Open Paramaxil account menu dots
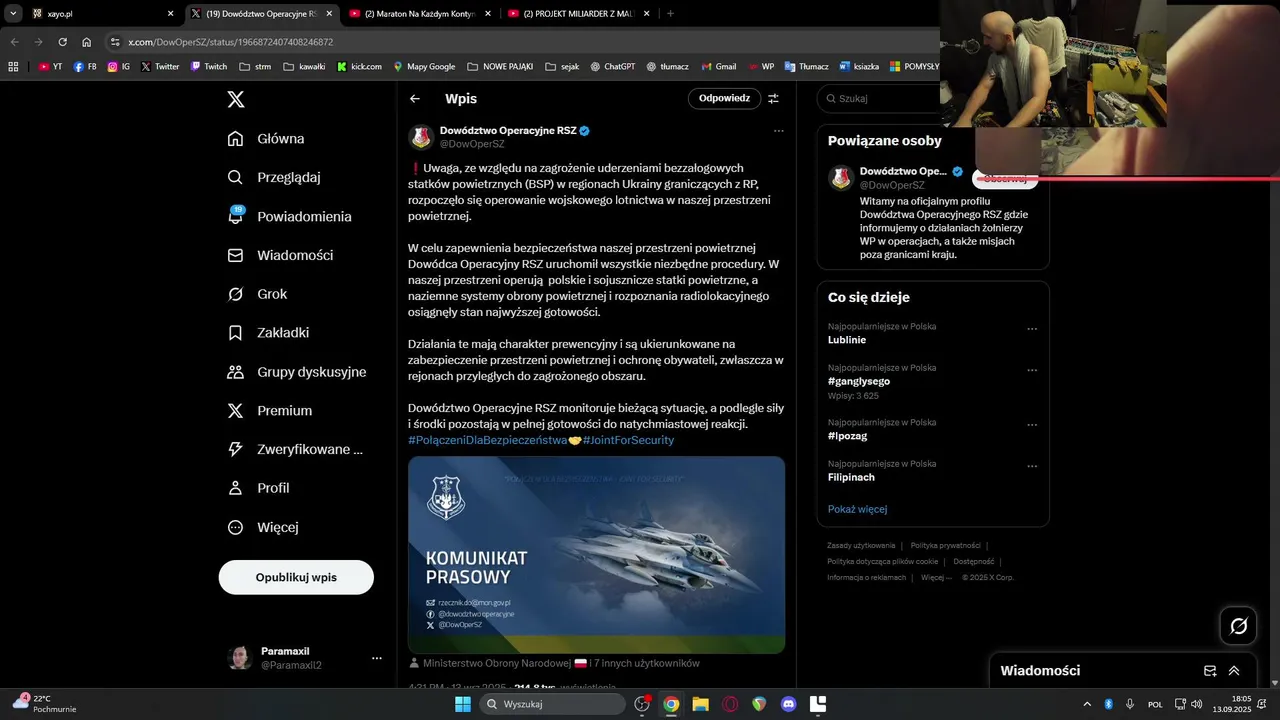Image resolution: width=1280 pixels, height=720 pixels. 377,658
